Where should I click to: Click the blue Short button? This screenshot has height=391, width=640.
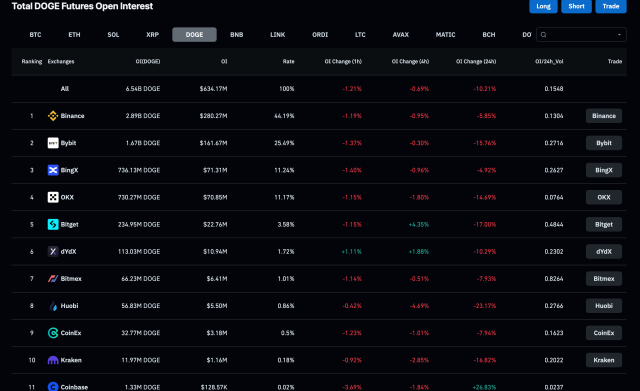[x=576, y=6]
